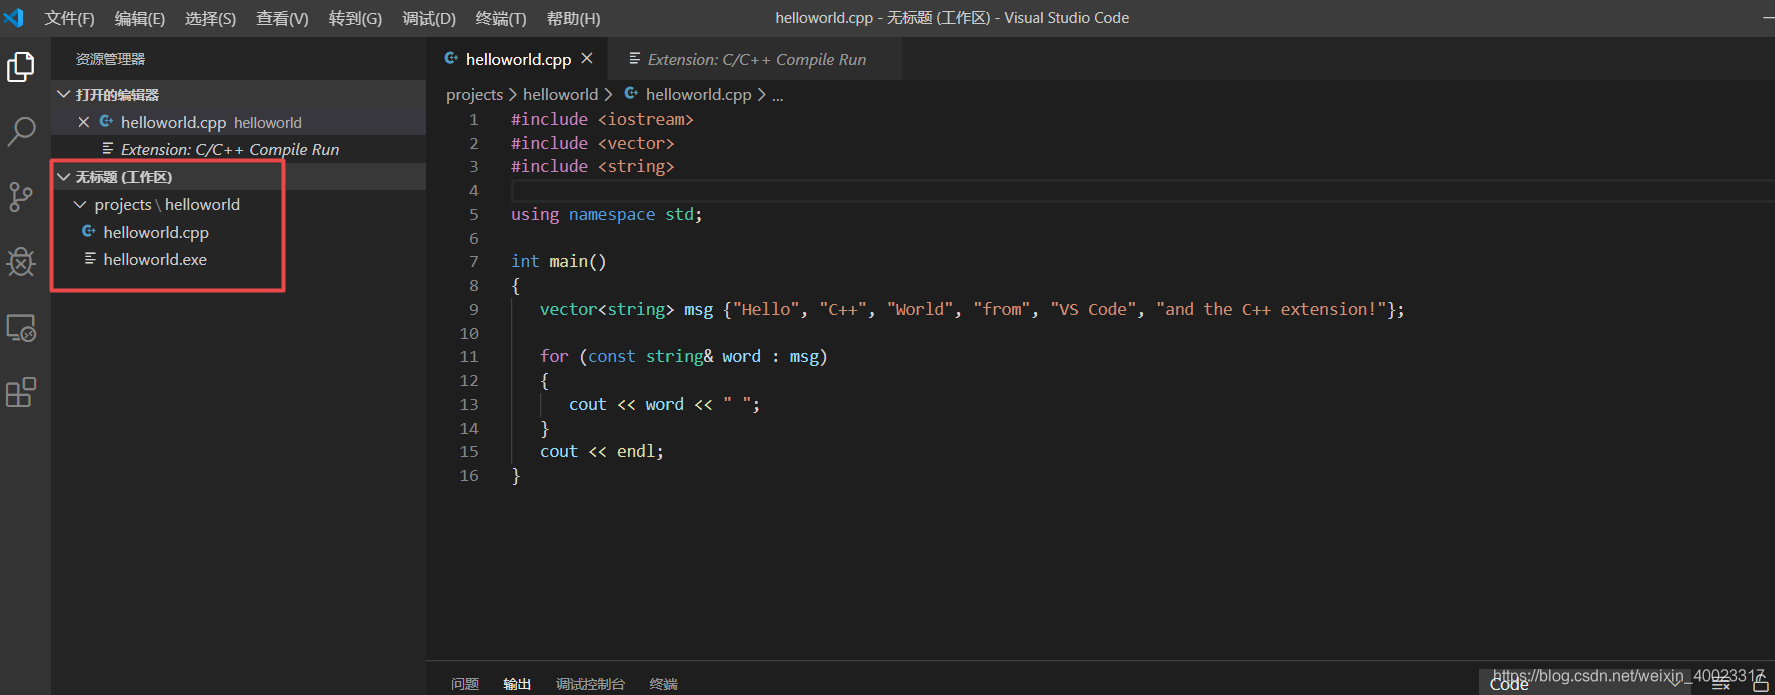Collapse the projects \ helloworld folder
The height and width of the screenshot is (695, 1775).
tap(240, 204)
